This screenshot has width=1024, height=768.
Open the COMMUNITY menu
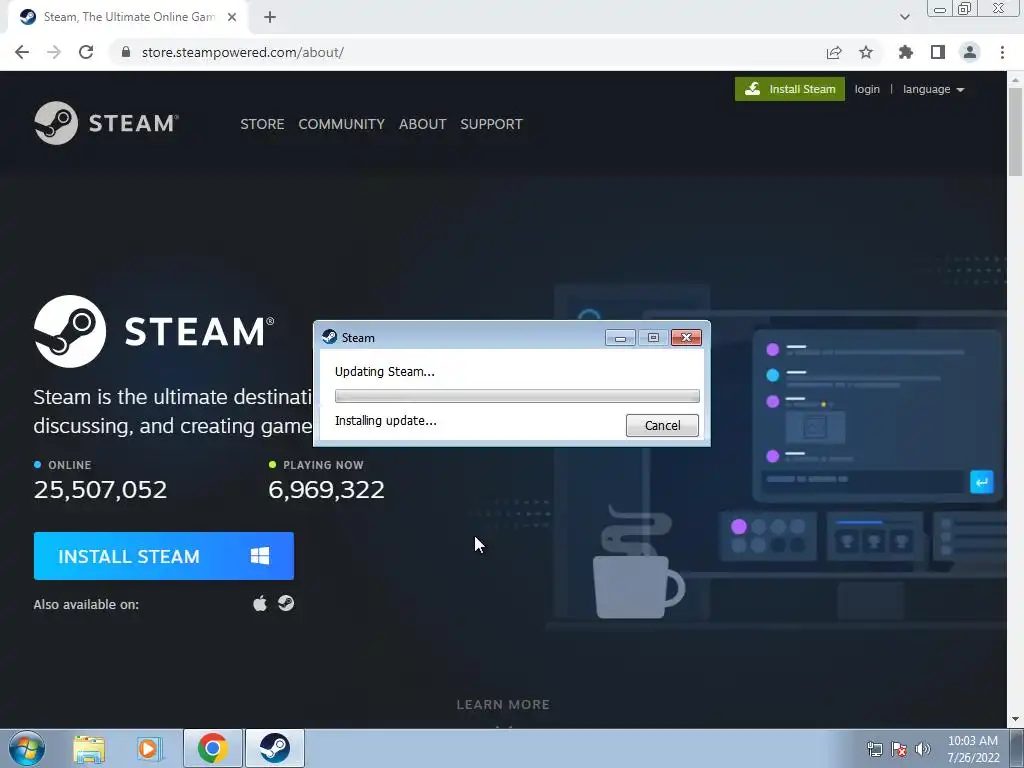[342, 124]
